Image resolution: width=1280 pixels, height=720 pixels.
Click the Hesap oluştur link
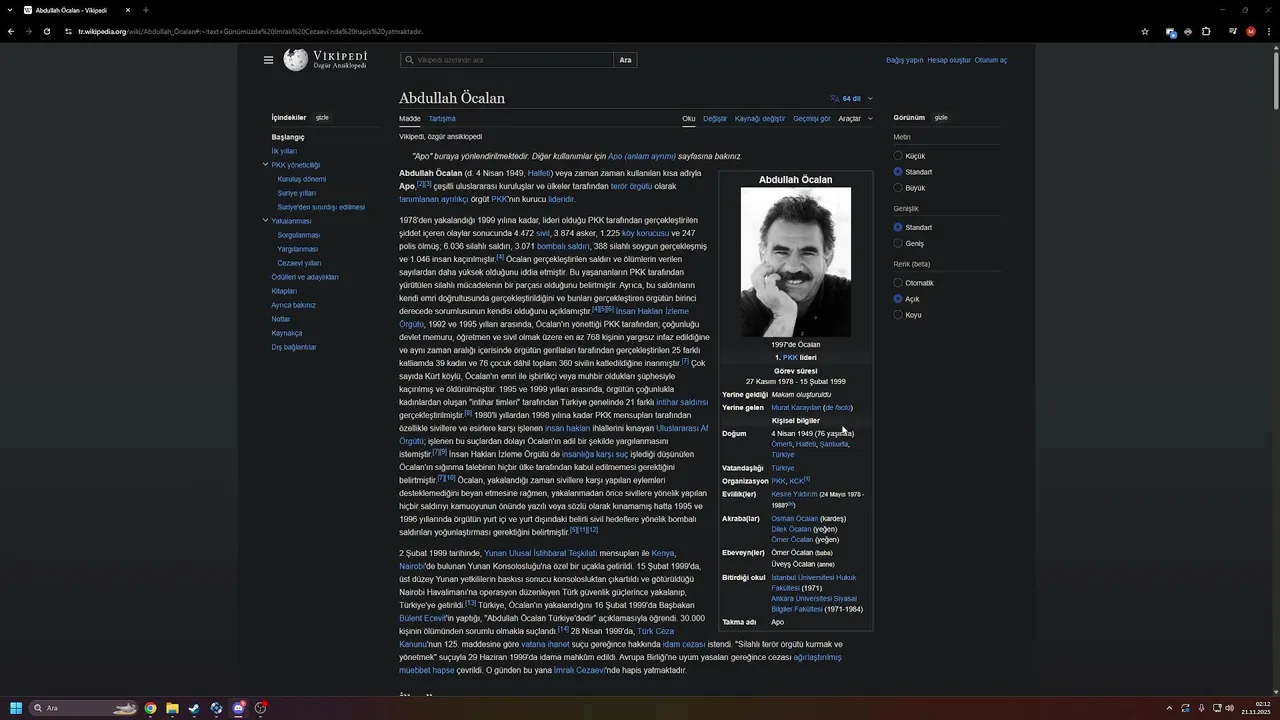point(949,60)
